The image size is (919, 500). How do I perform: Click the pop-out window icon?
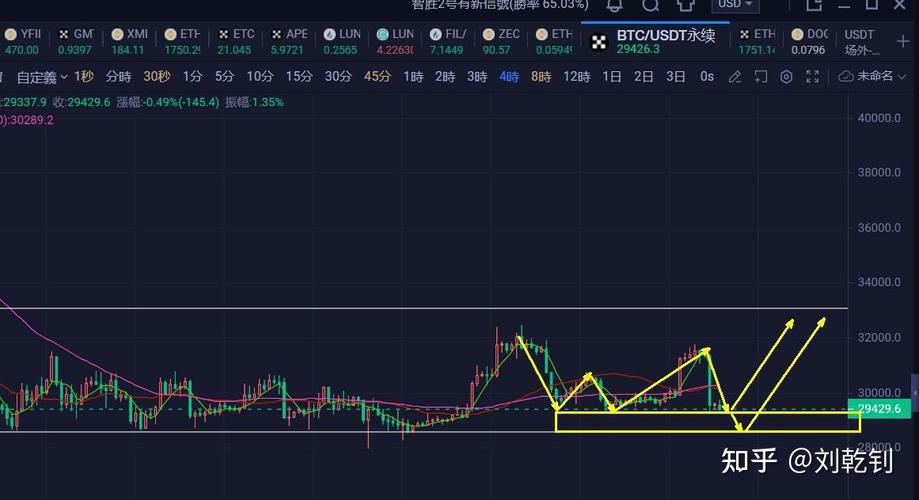(814, 5)
